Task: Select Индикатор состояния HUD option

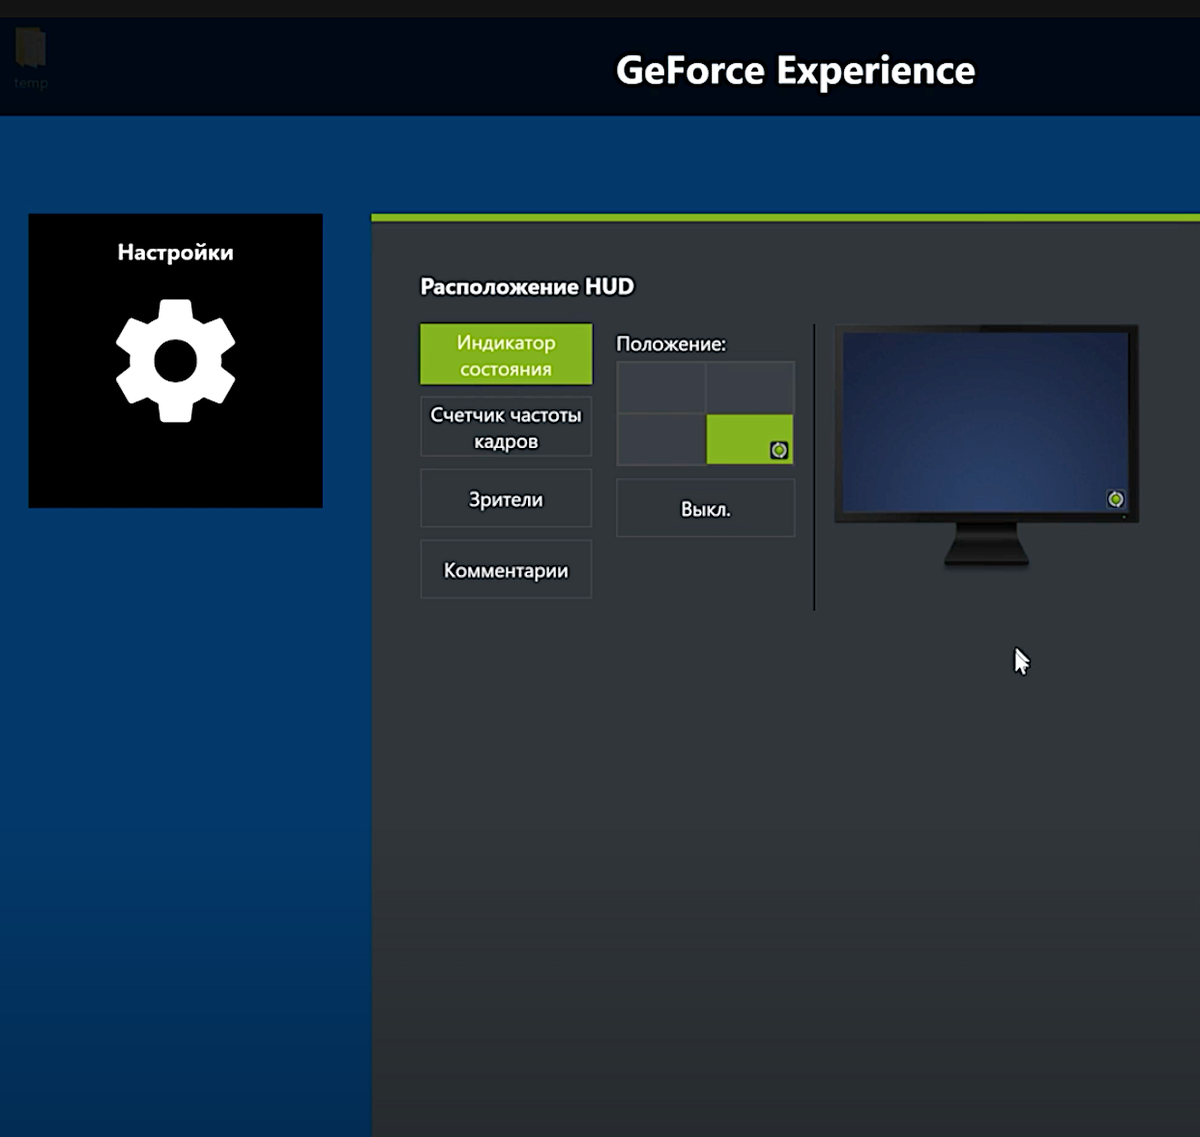Action: coord(506,354)
